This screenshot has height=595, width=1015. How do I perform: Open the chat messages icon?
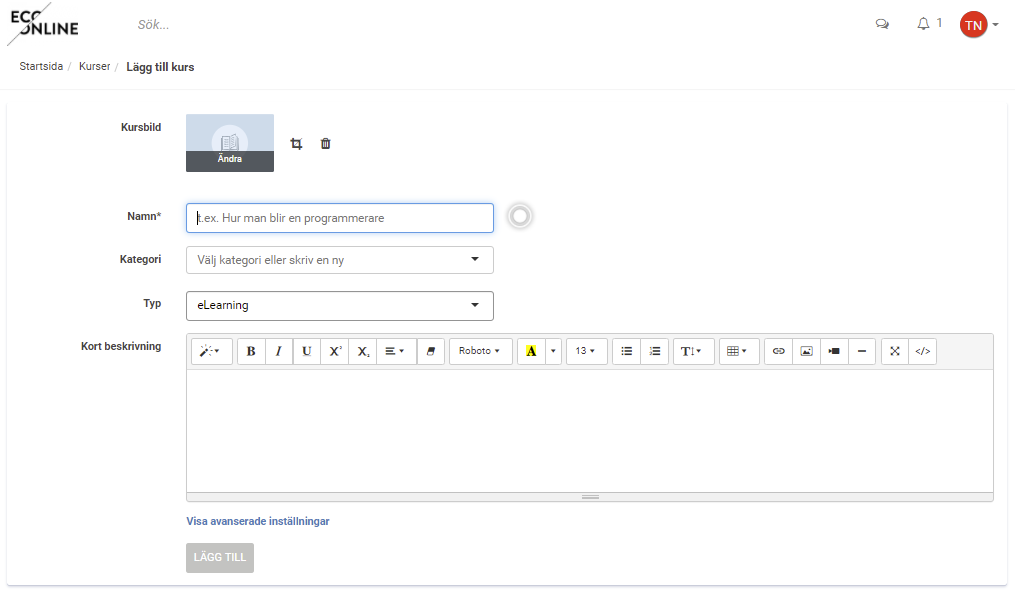coord(882,25)
